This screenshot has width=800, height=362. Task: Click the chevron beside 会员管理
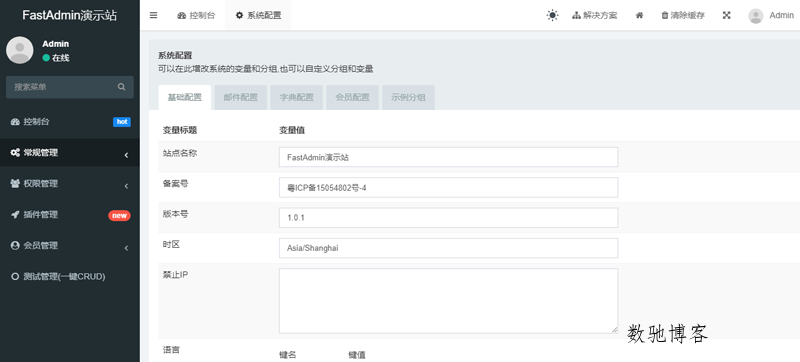click(x=126, y=248)
